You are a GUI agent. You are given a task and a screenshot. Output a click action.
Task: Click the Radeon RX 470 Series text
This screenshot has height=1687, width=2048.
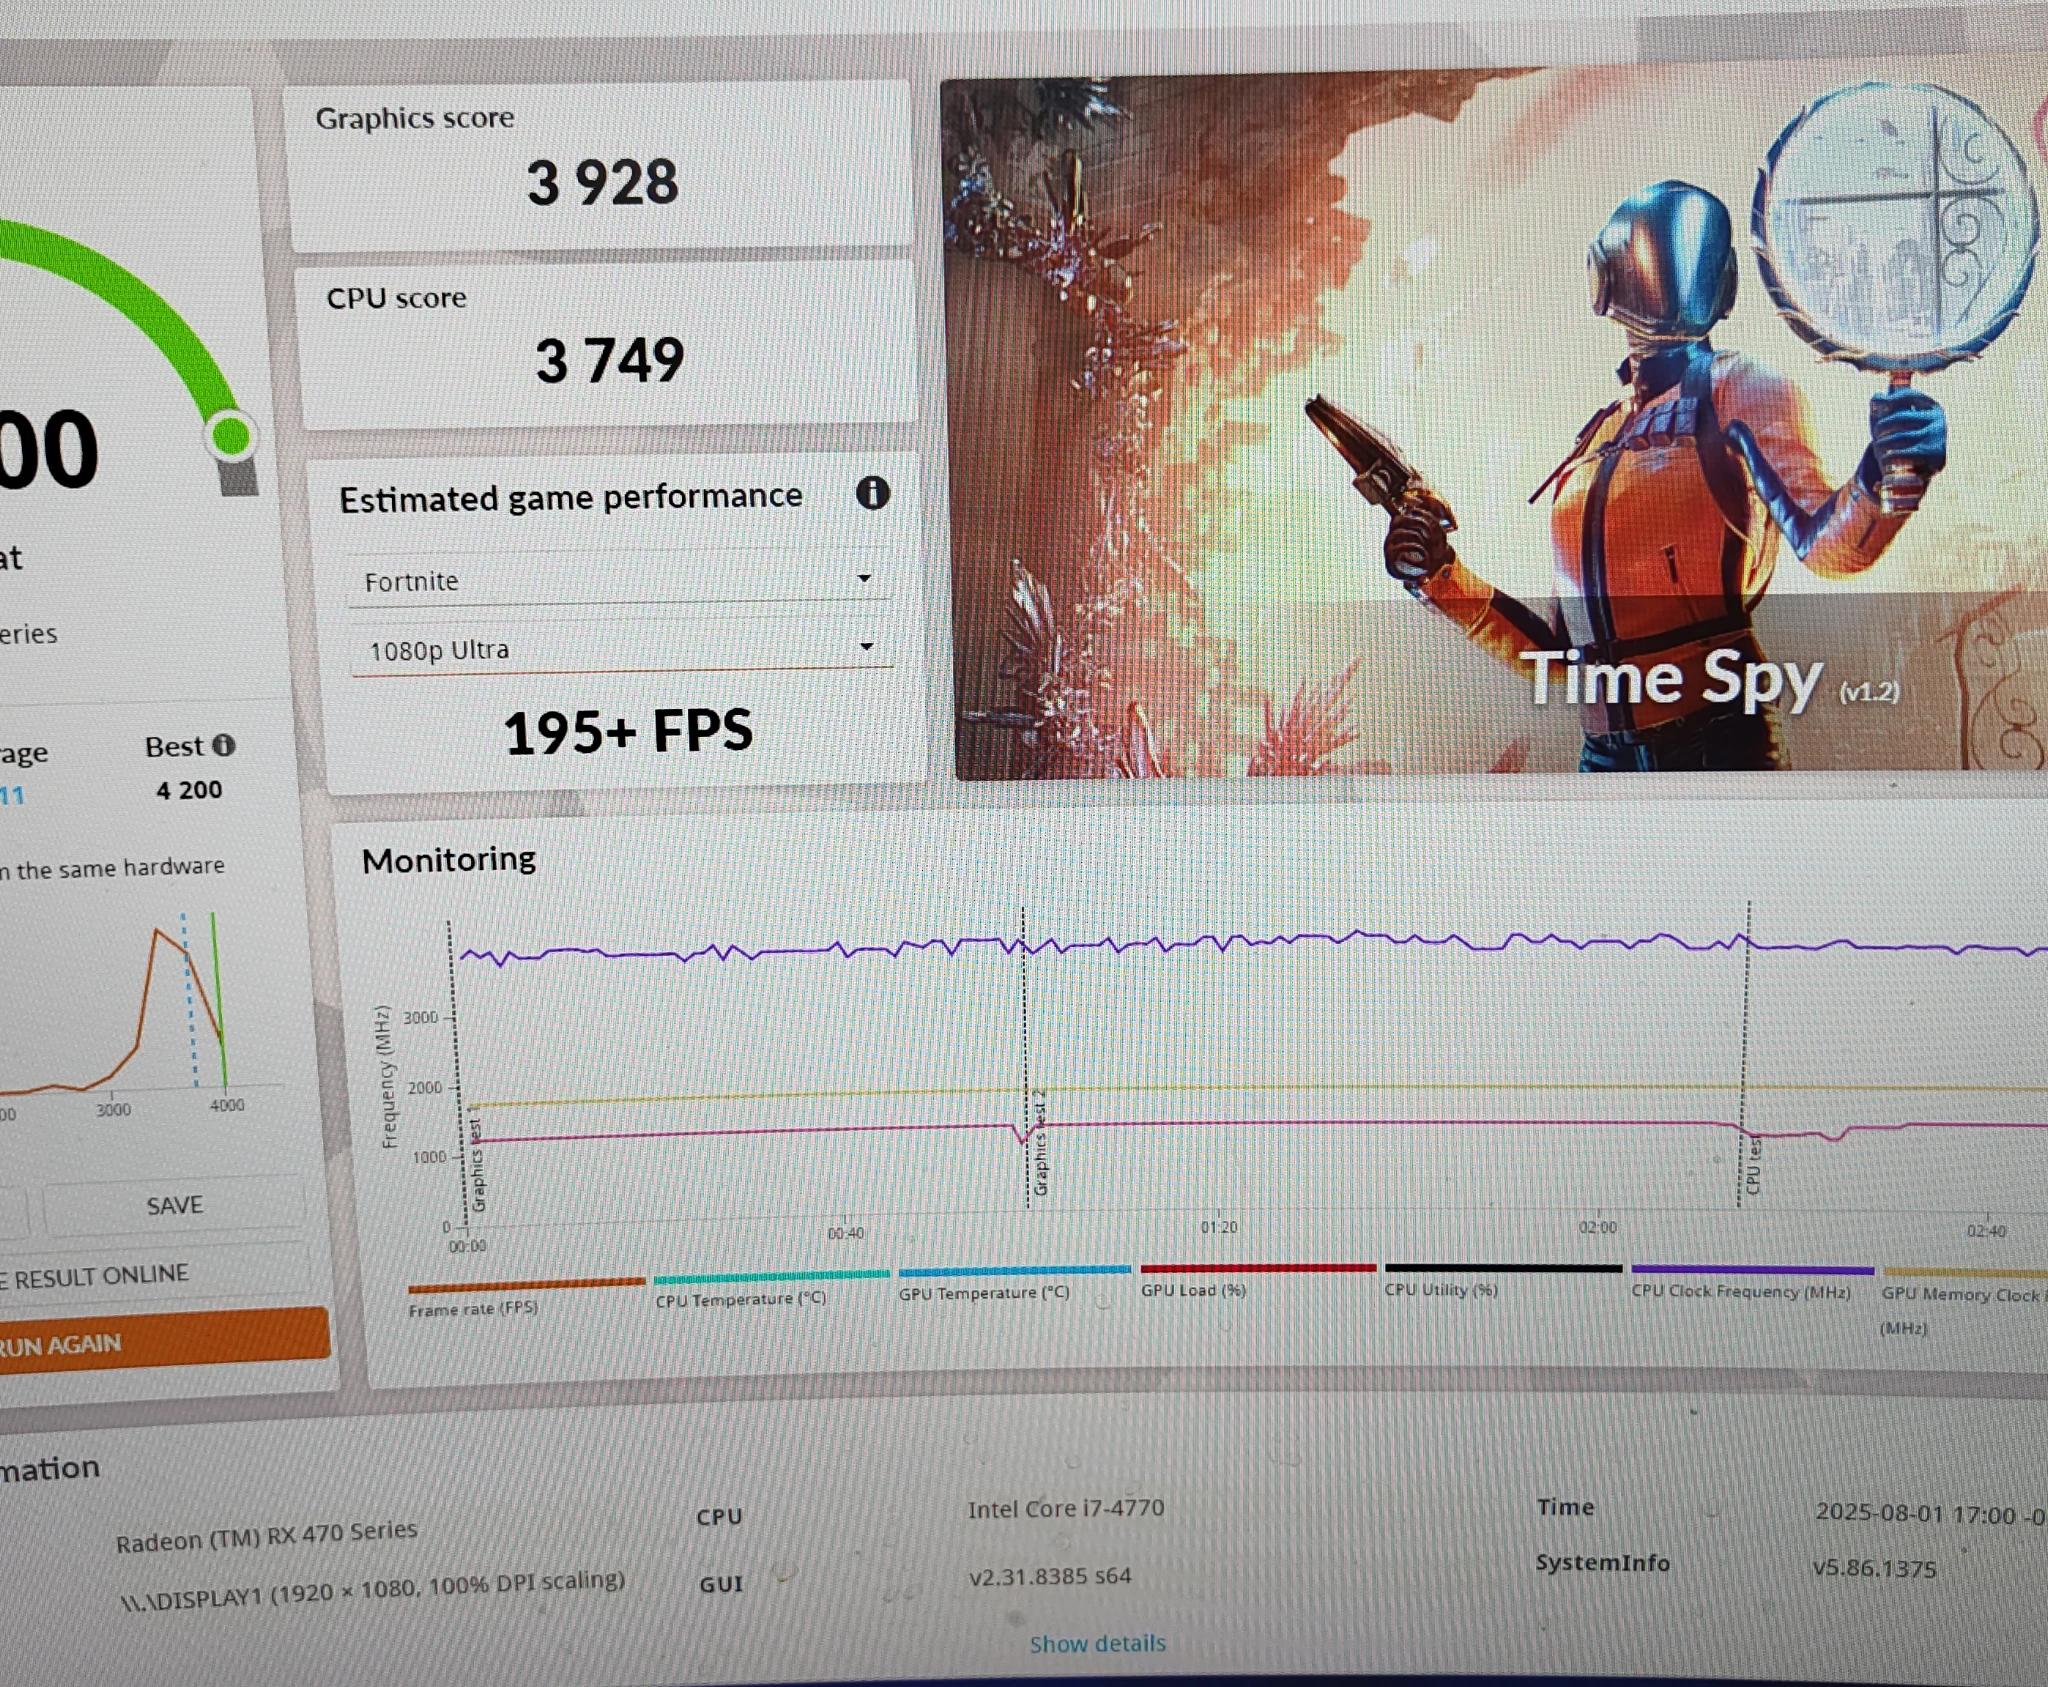[266, 1536]
